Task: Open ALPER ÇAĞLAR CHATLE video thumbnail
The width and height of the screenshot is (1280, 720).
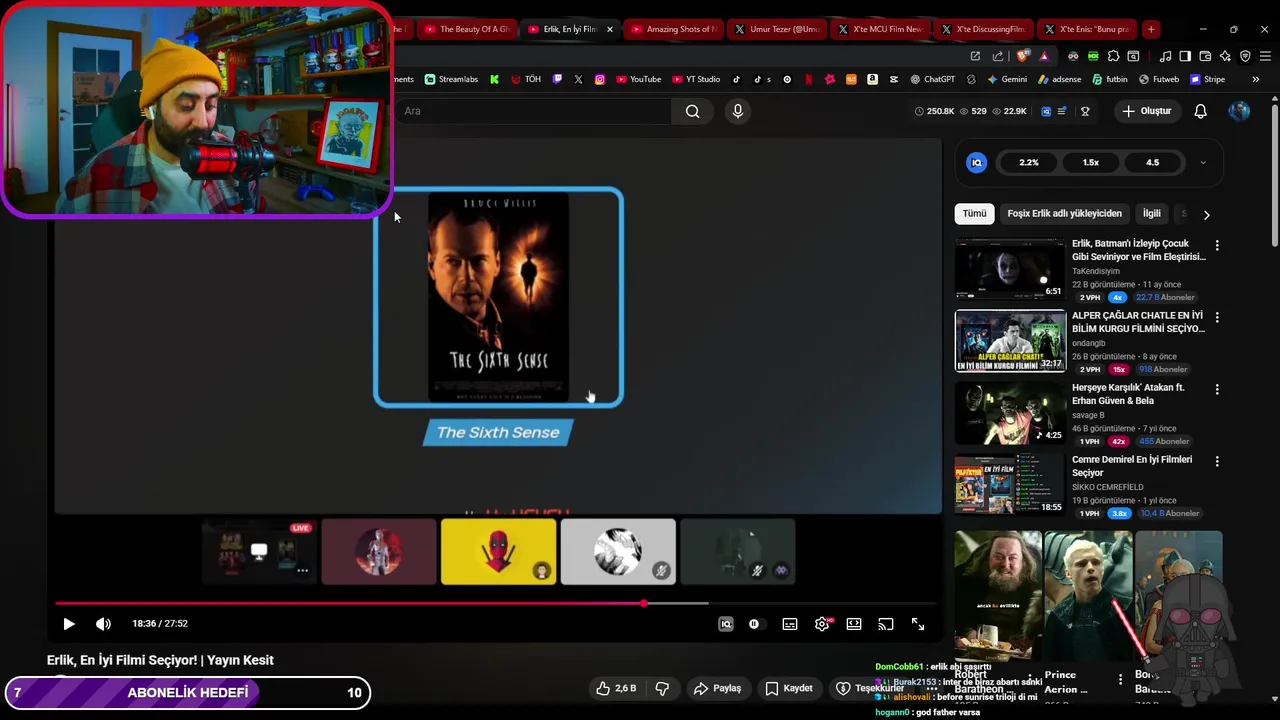Action: tap(1010, 341)
